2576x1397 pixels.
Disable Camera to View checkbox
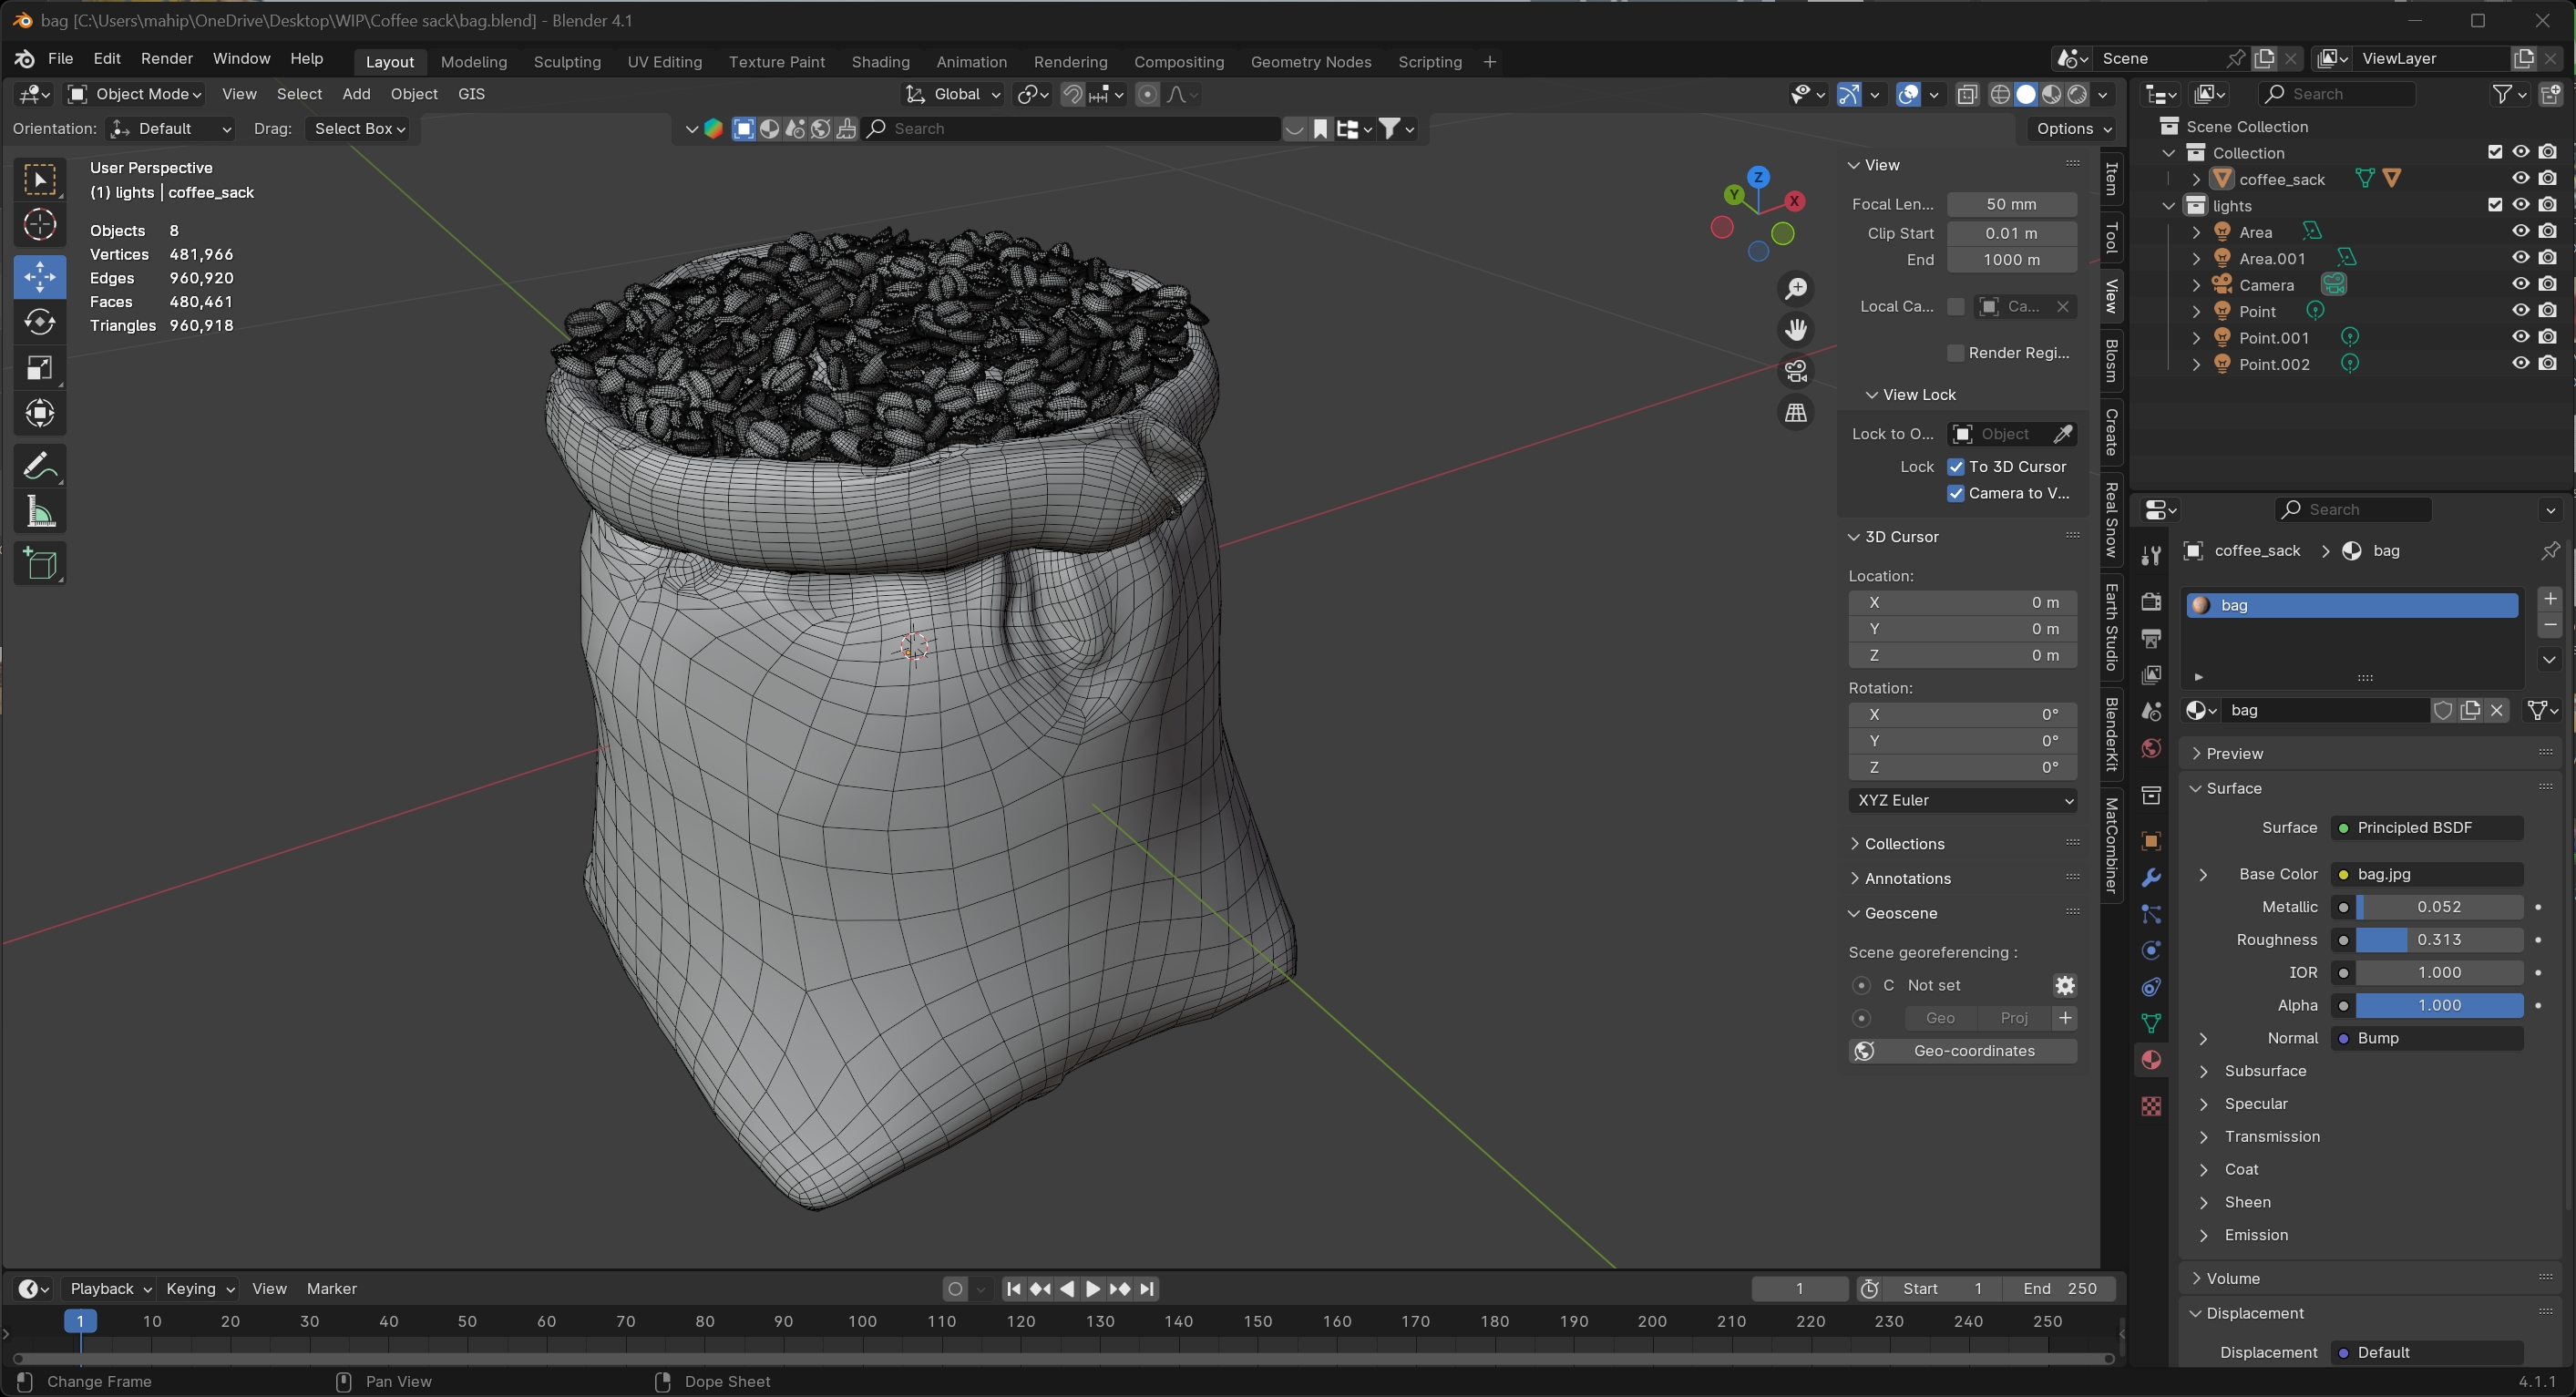(1956, 493)
